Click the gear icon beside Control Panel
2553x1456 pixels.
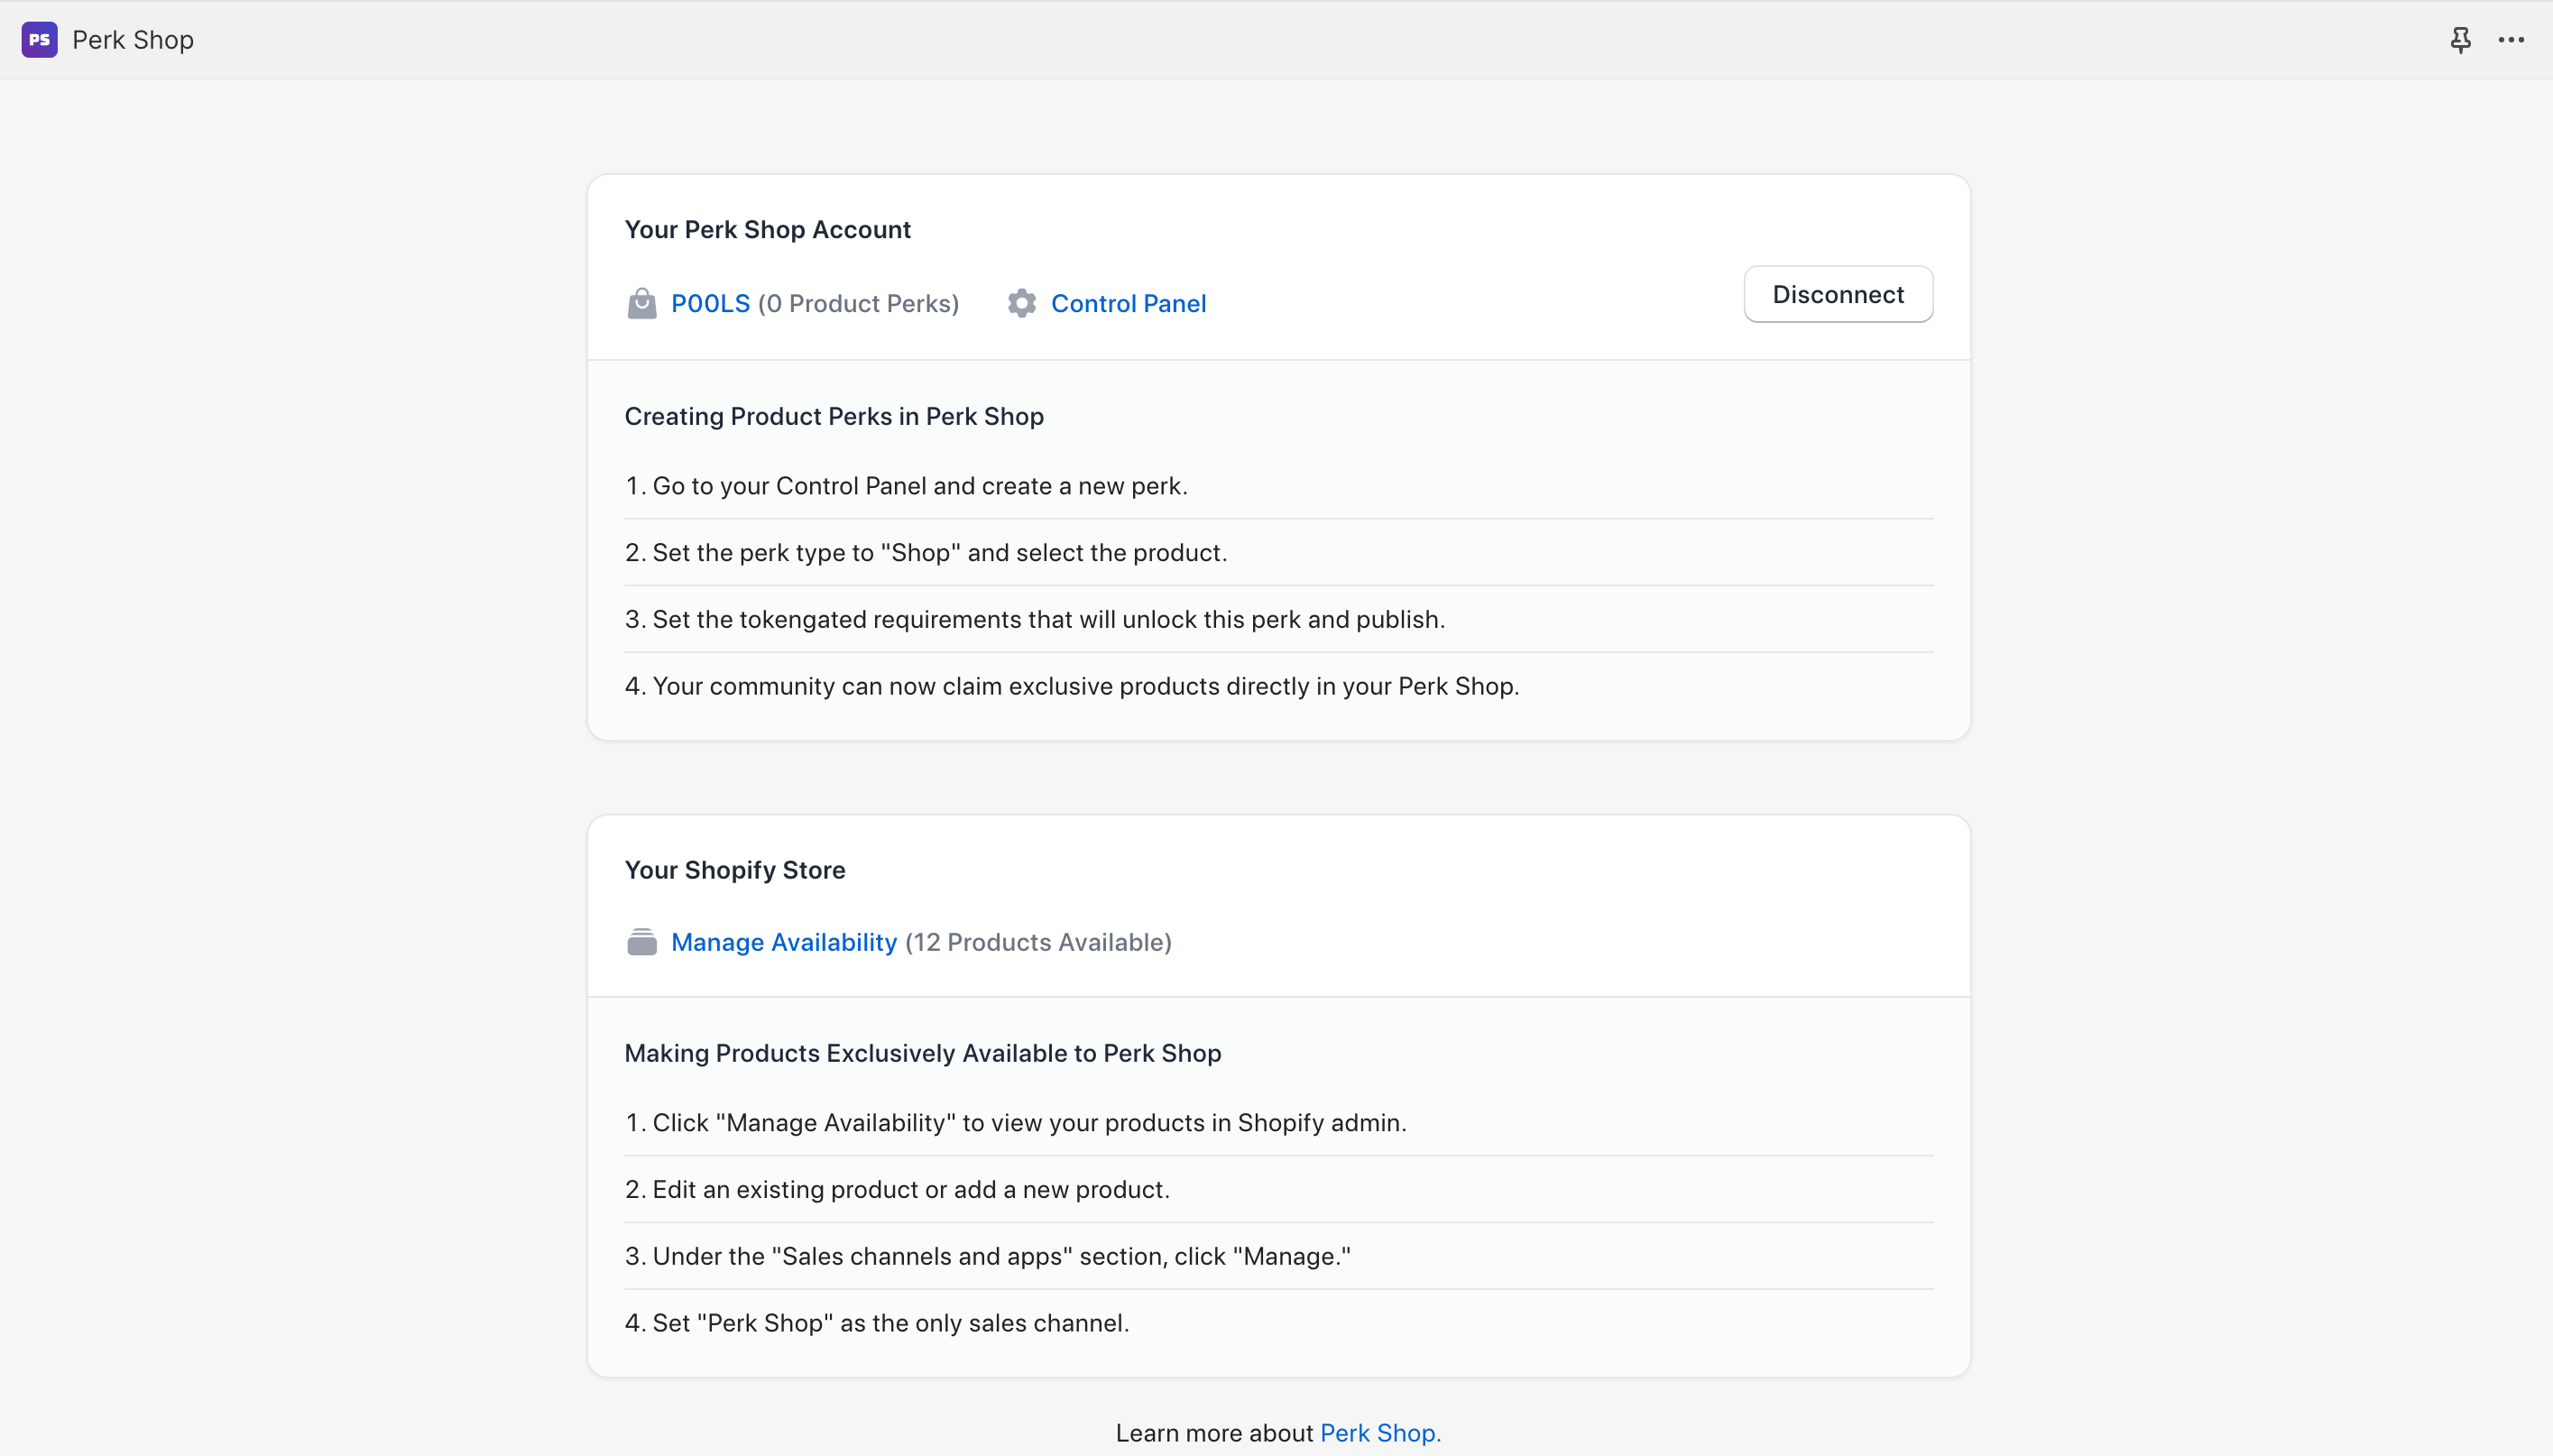[x=1021, y=303]
